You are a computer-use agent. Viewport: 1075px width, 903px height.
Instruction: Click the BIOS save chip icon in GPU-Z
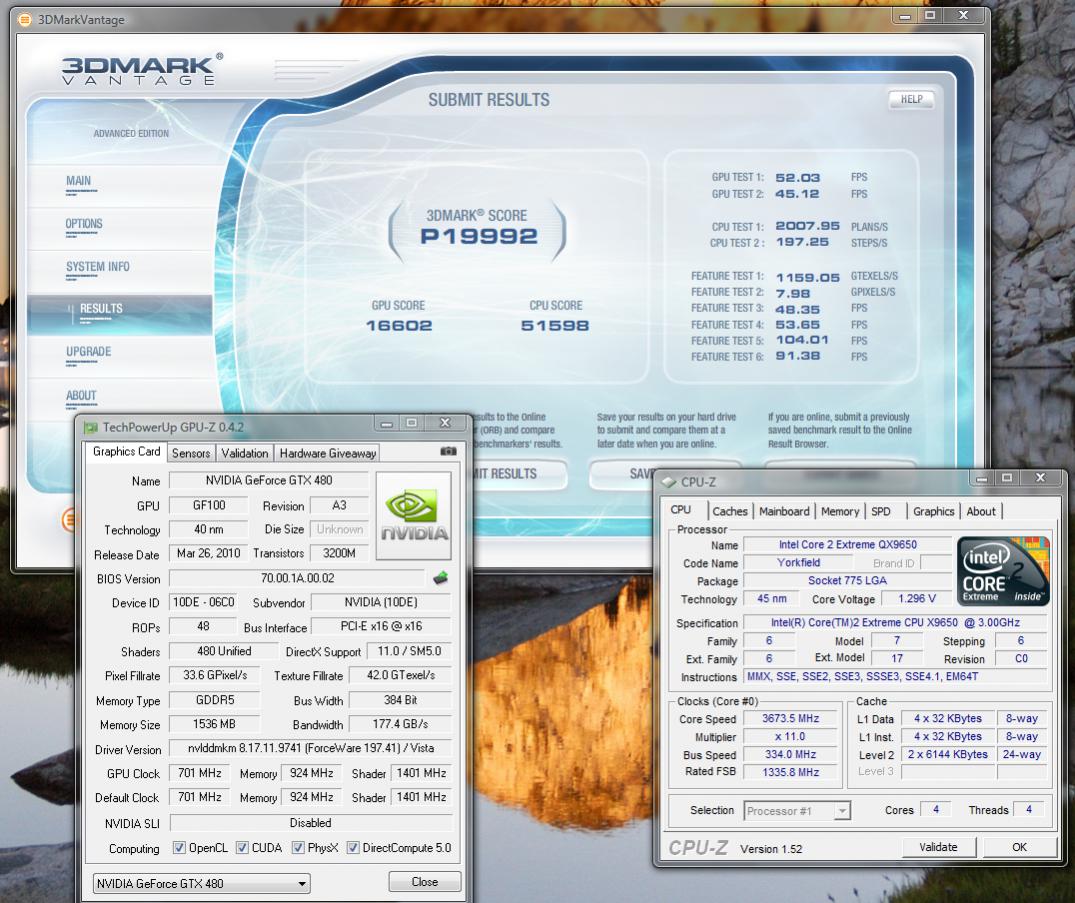coord(441,578)
